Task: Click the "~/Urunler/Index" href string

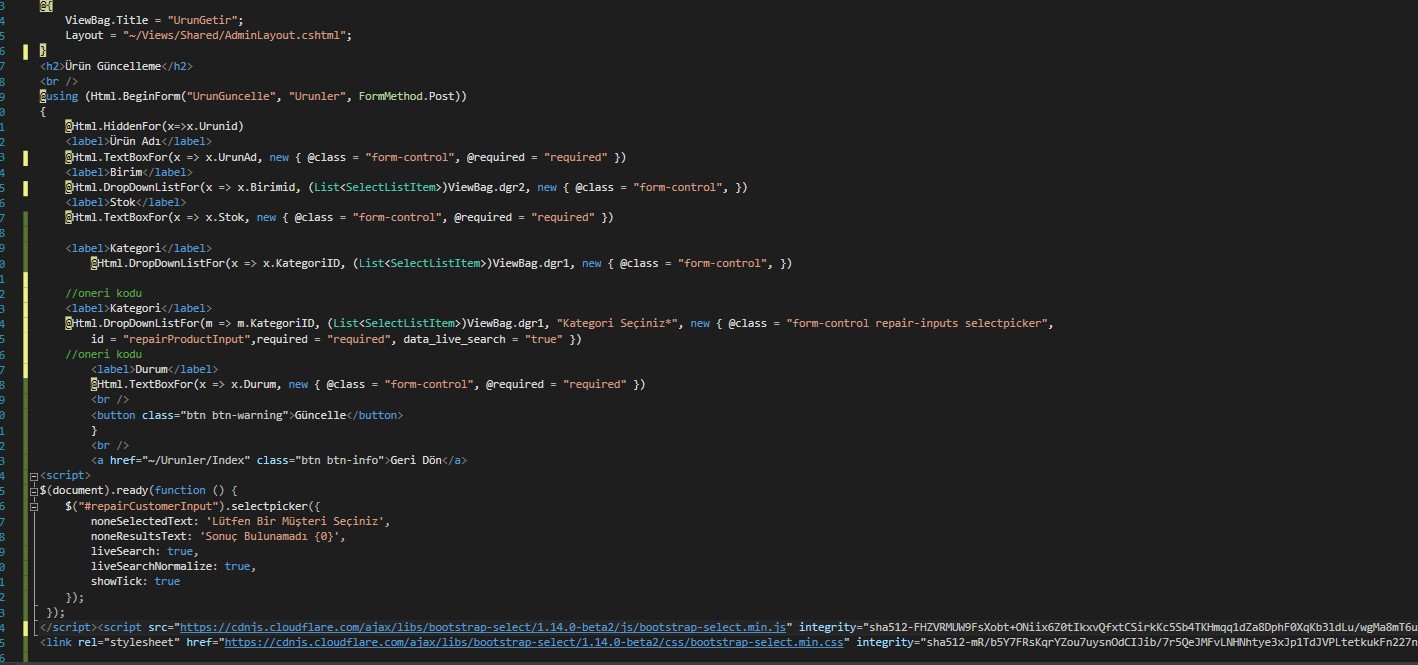Action: (x=194, y=460)
